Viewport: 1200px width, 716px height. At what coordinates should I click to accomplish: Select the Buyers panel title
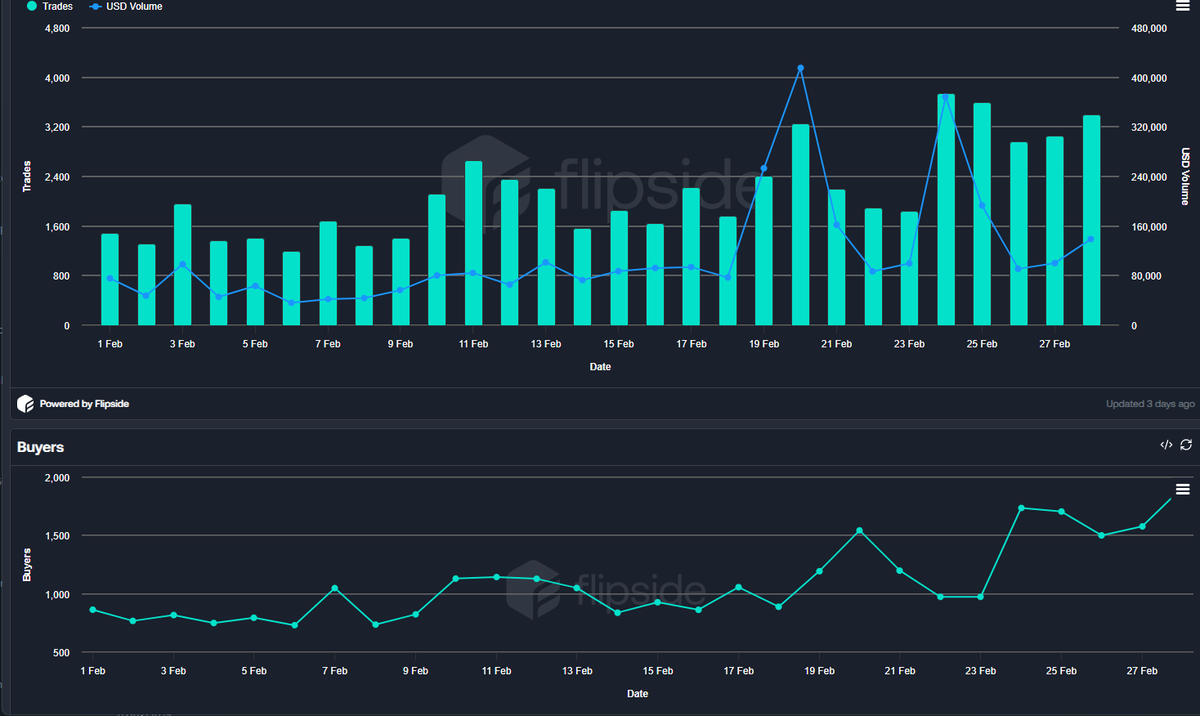pyautogui.click(x=40, y=447)
